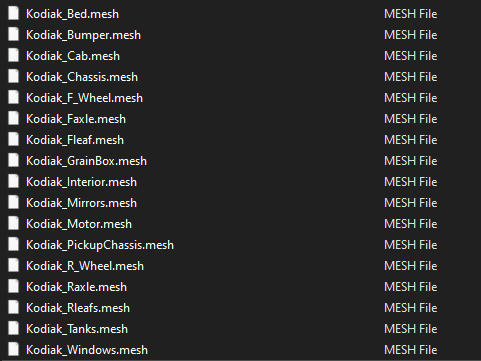Image resolution: width=481 pixels, height=361 pixels.
Task: Select the Kodiak_R_Wheel.mesh file
Action: 85,266
